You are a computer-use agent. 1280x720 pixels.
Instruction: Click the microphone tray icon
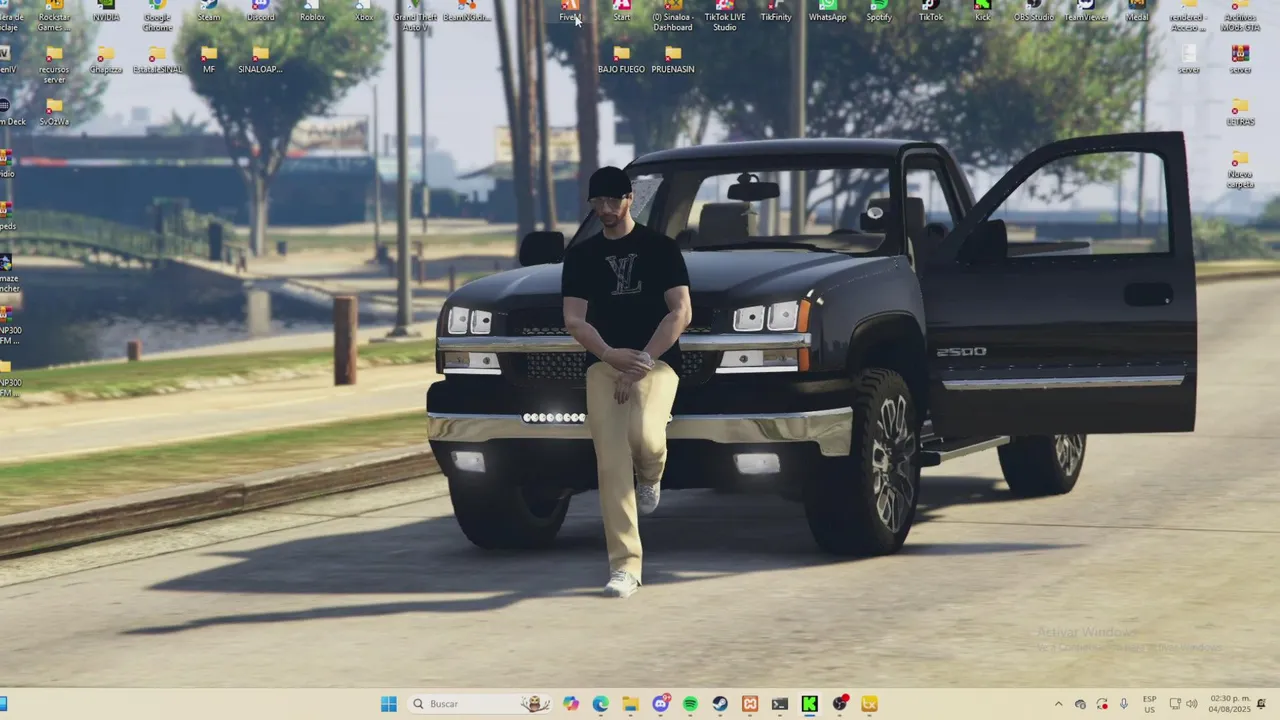(x=1124, y=704)
